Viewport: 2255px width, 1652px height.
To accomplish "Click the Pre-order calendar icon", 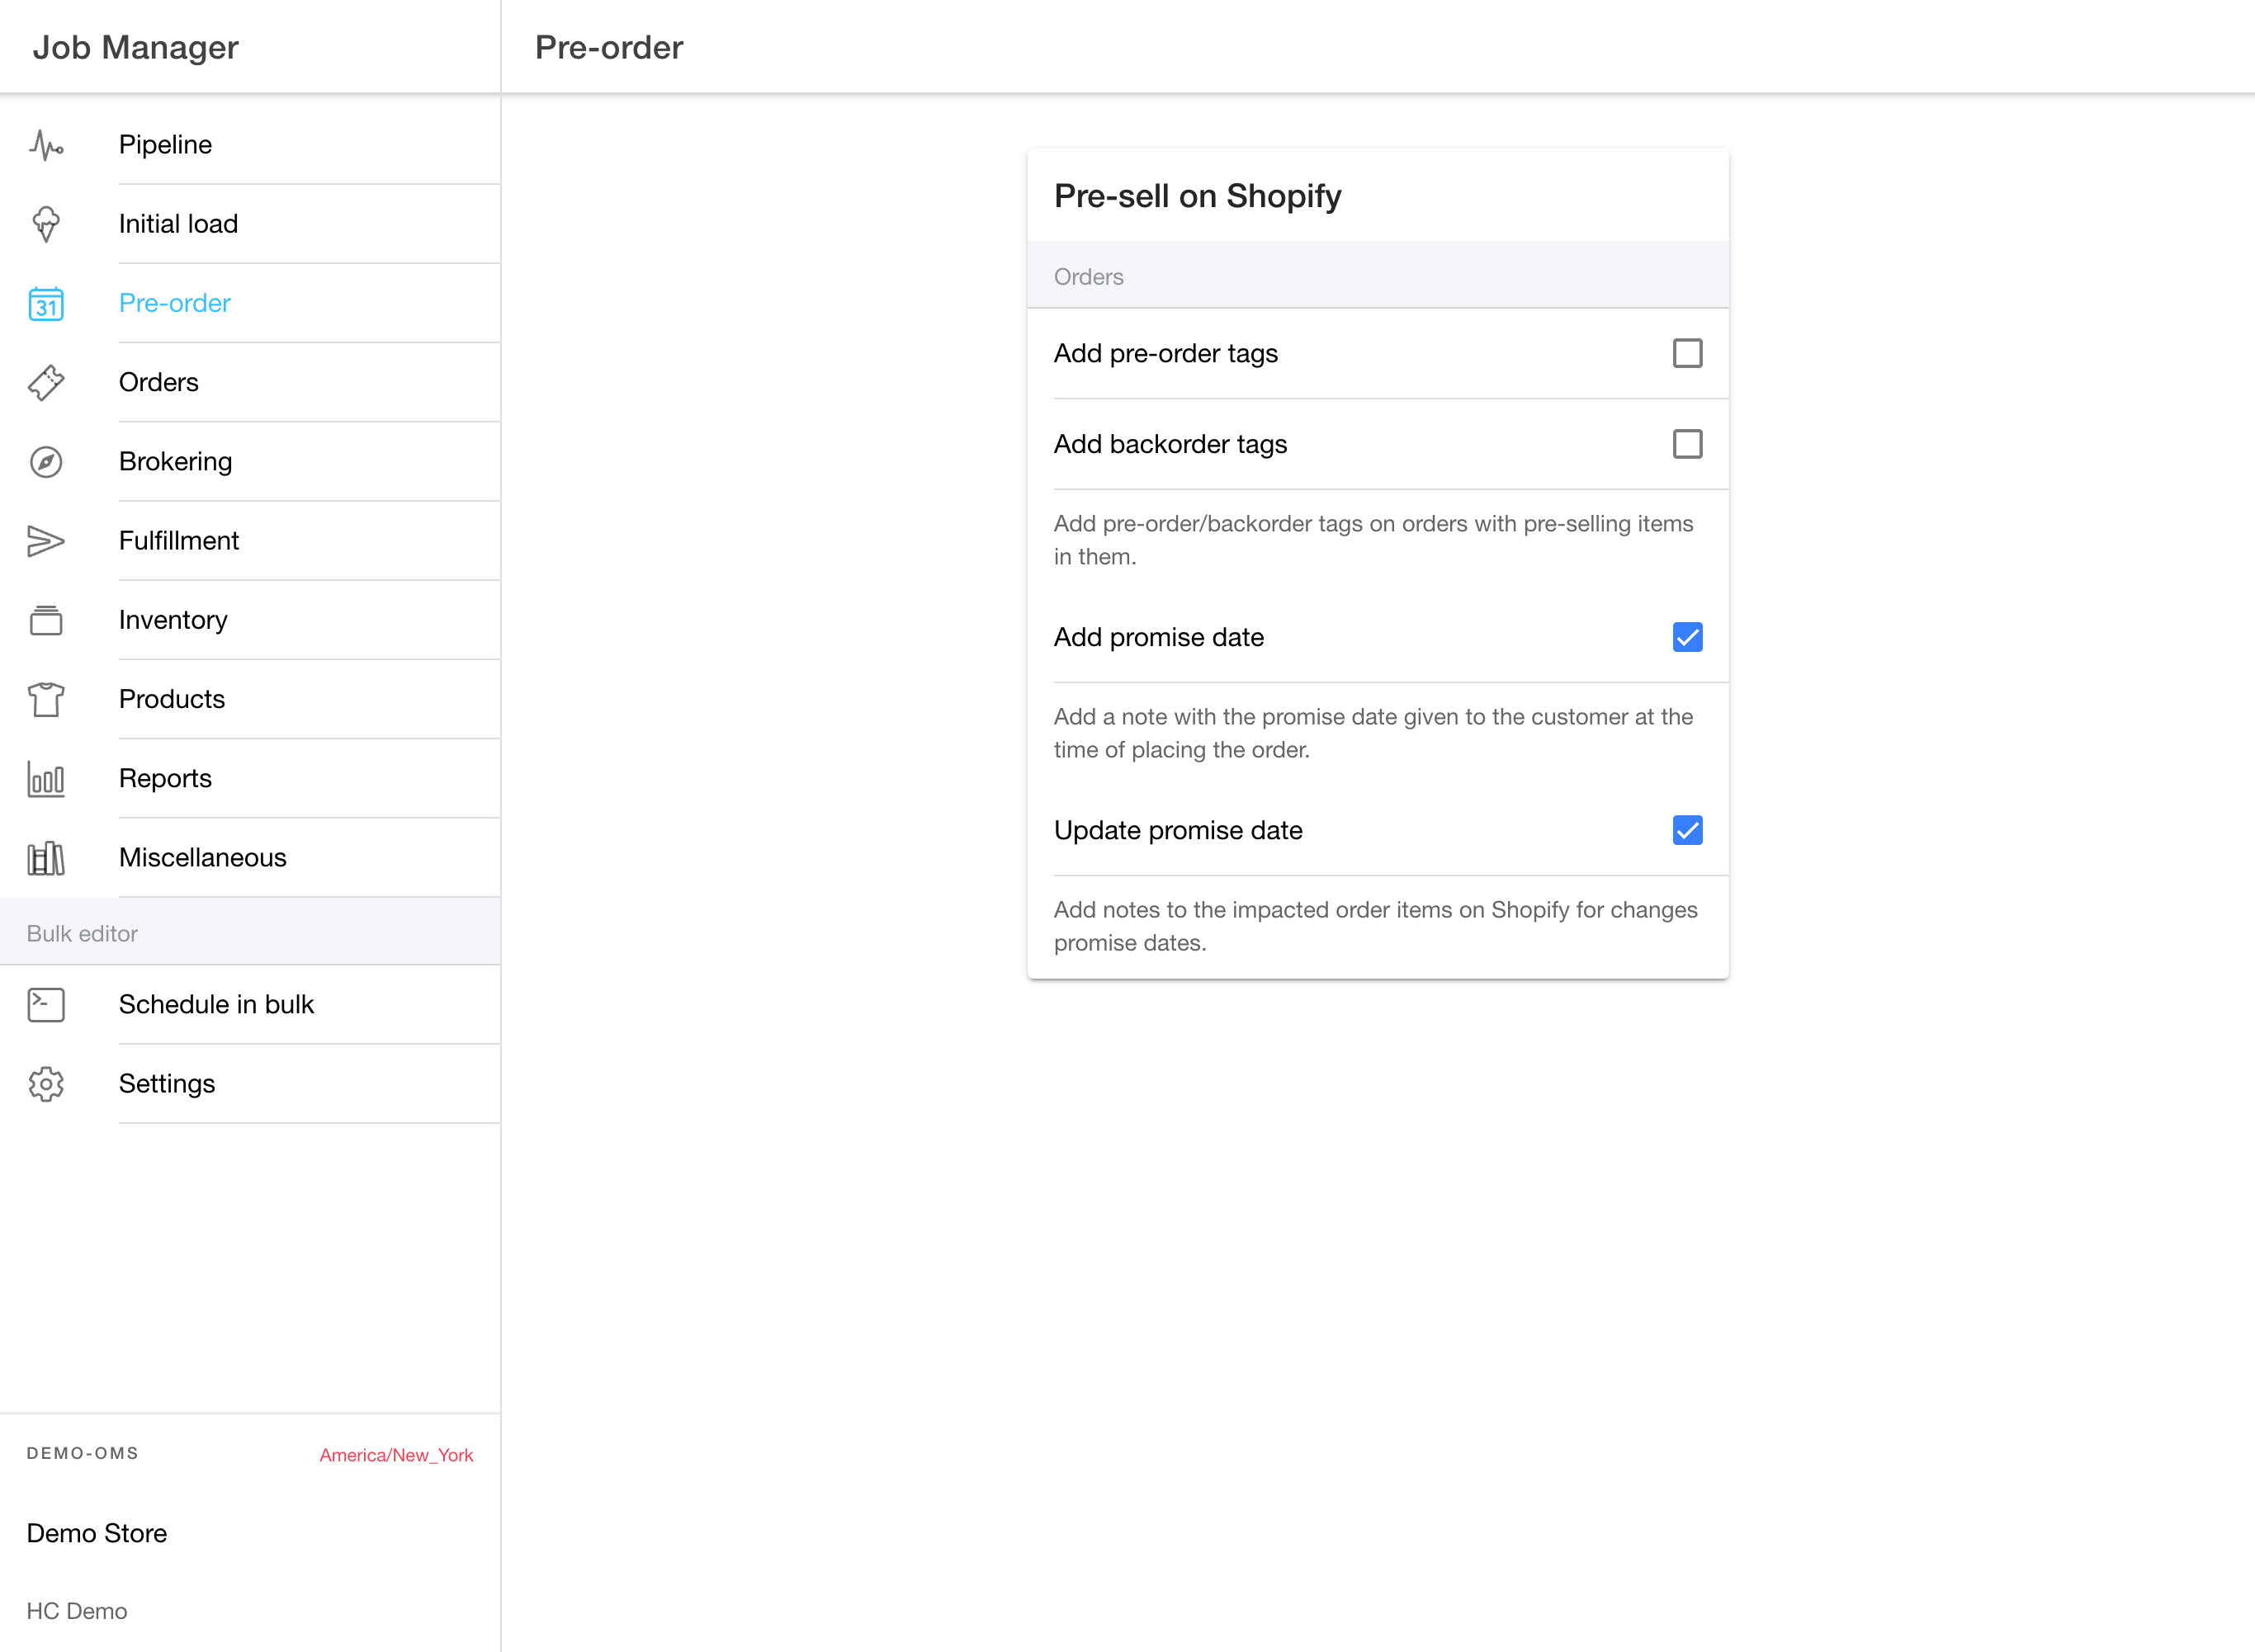I will [x=46, y=303].
